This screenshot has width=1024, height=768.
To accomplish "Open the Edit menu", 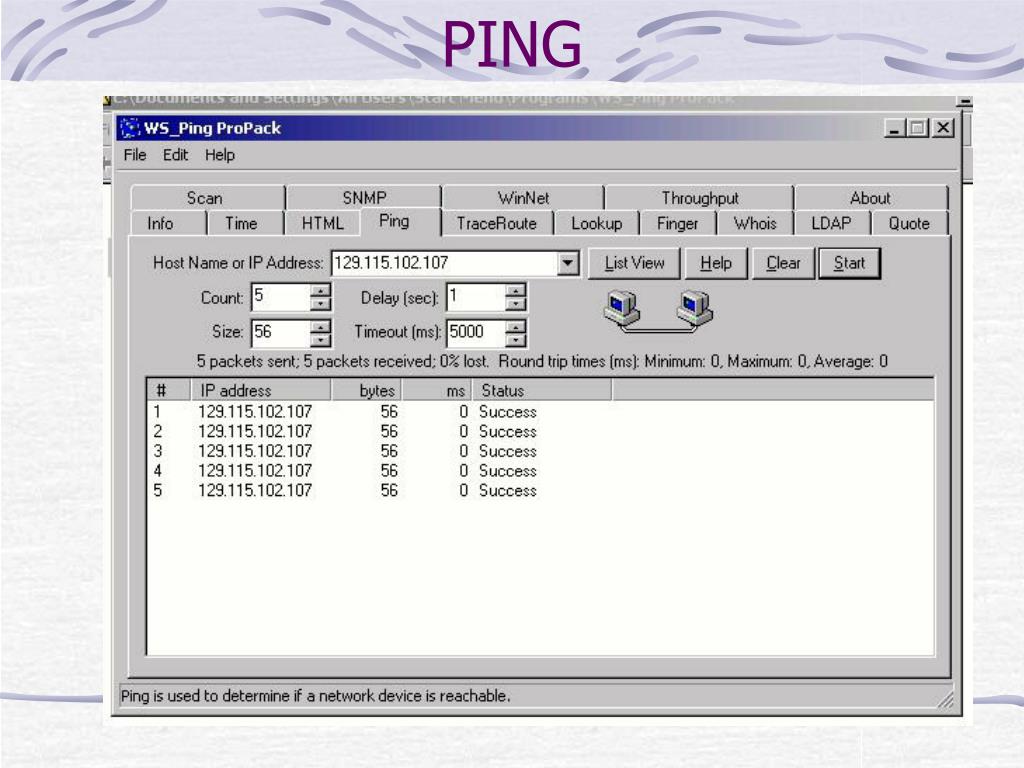I will pyautogui.click(x=175, y=155).
